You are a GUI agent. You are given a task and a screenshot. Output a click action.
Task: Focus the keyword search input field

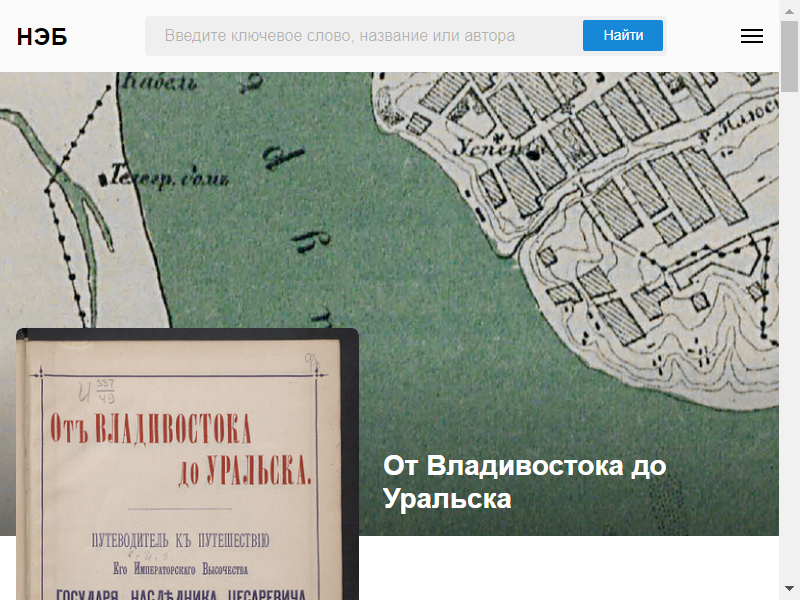click(x=363, y=36)
